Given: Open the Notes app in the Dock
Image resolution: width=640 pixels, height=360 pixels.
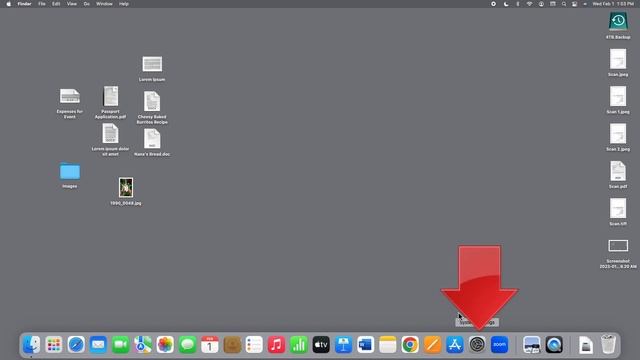Looking at the screenshot, I should point(388,345).
